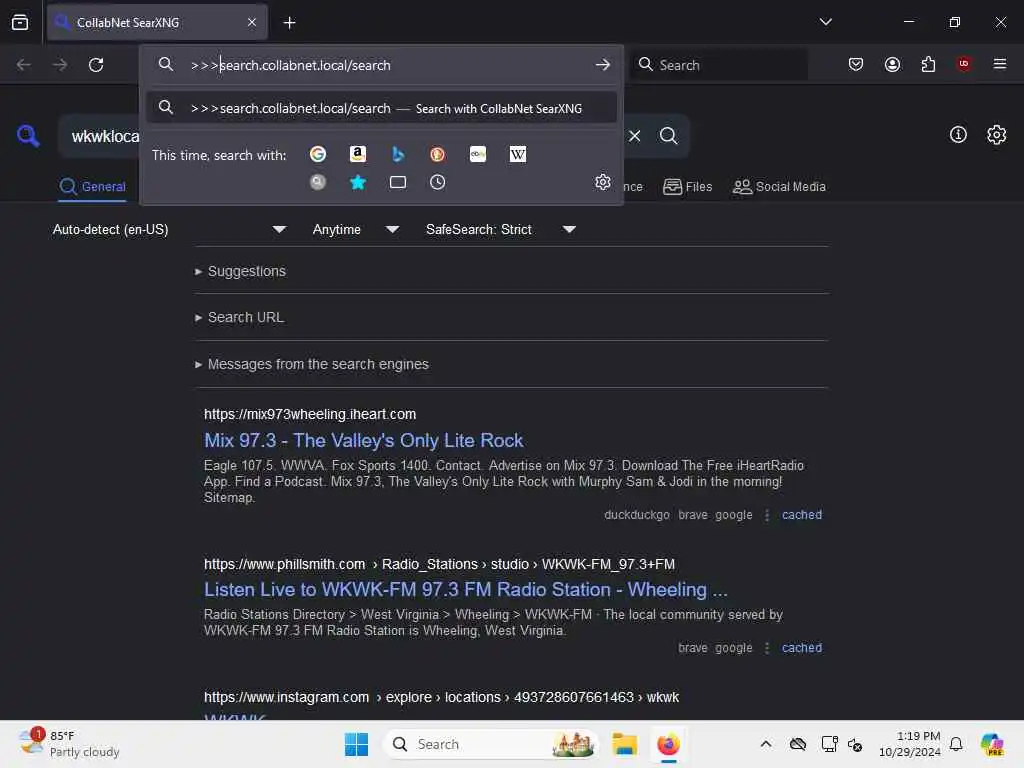Search with Google one-off engine icon
Screen dimensions: 1024x768
[318, 154]
